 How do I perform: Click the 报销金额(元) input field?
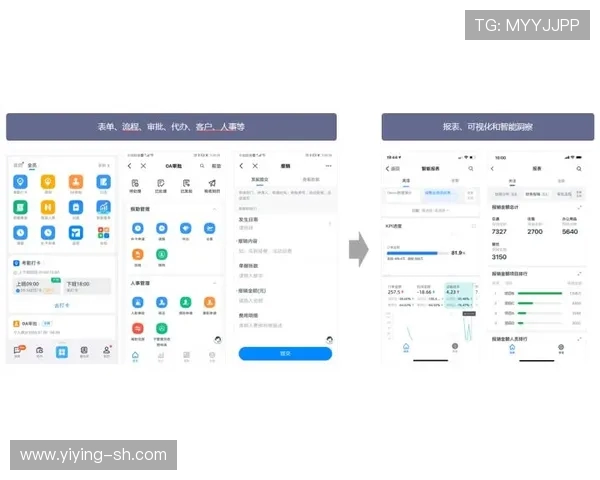point(285,296)
